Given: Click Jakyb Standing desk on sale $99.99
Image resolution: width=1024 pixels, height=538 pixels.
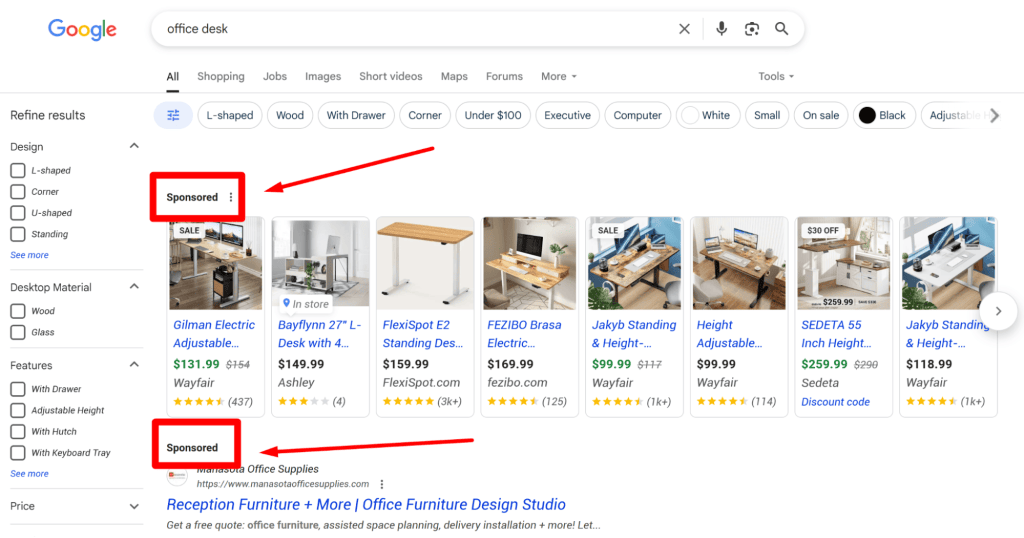Looking at the screenshot, I should pyautogui.click(x=634, y=334).
